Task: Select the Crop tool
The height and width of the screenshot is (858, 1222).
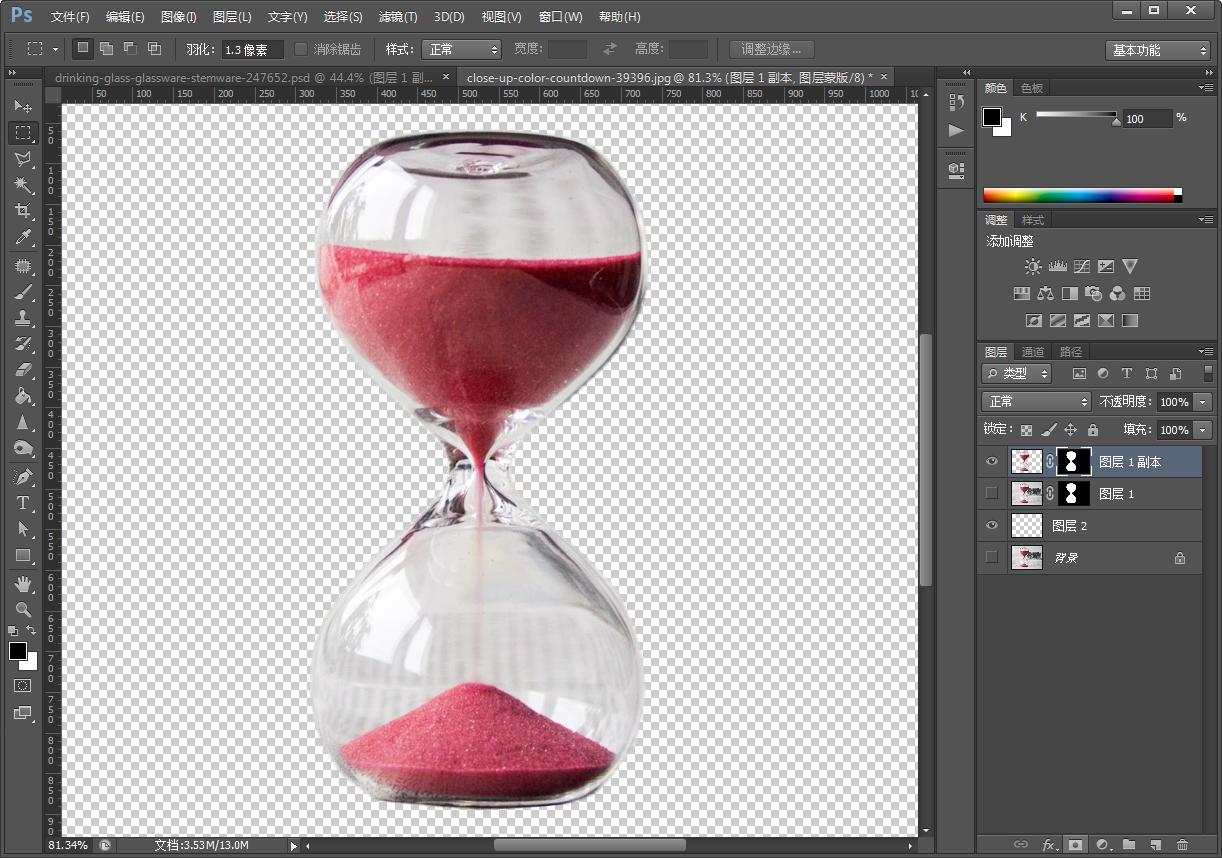Action: click(23, 211)
